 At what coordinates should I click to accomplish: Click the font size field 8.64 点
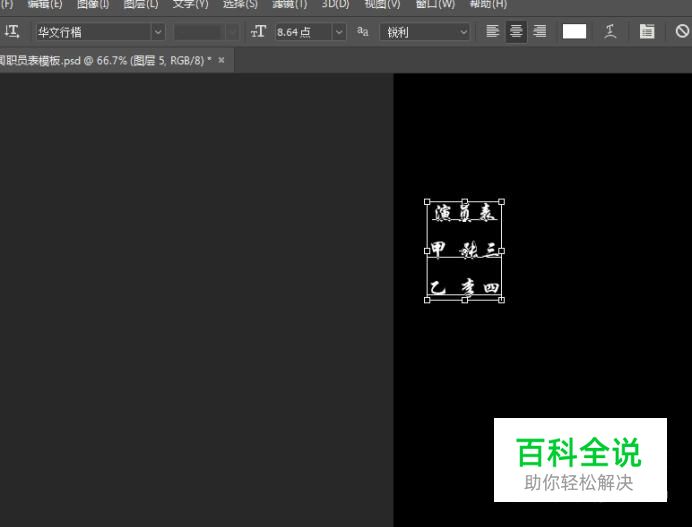pos(303,32)
